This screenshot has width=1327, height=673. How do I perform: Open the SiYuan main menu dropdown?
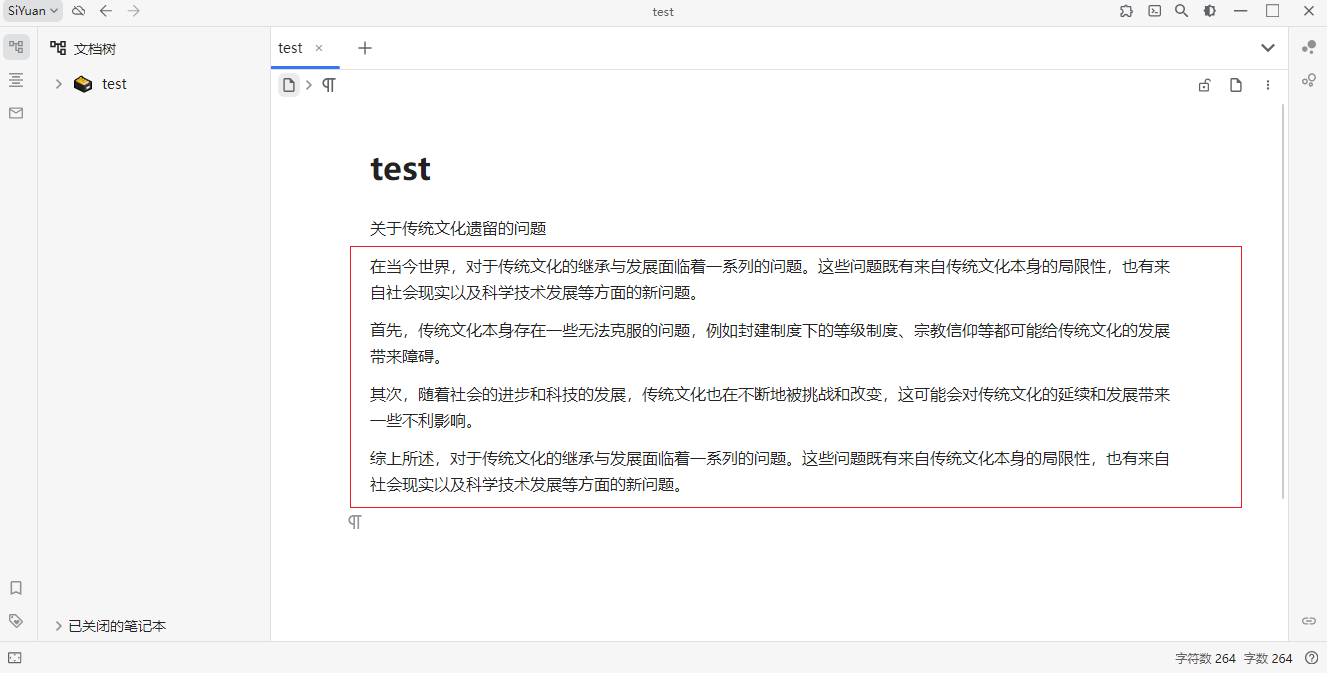33,11
